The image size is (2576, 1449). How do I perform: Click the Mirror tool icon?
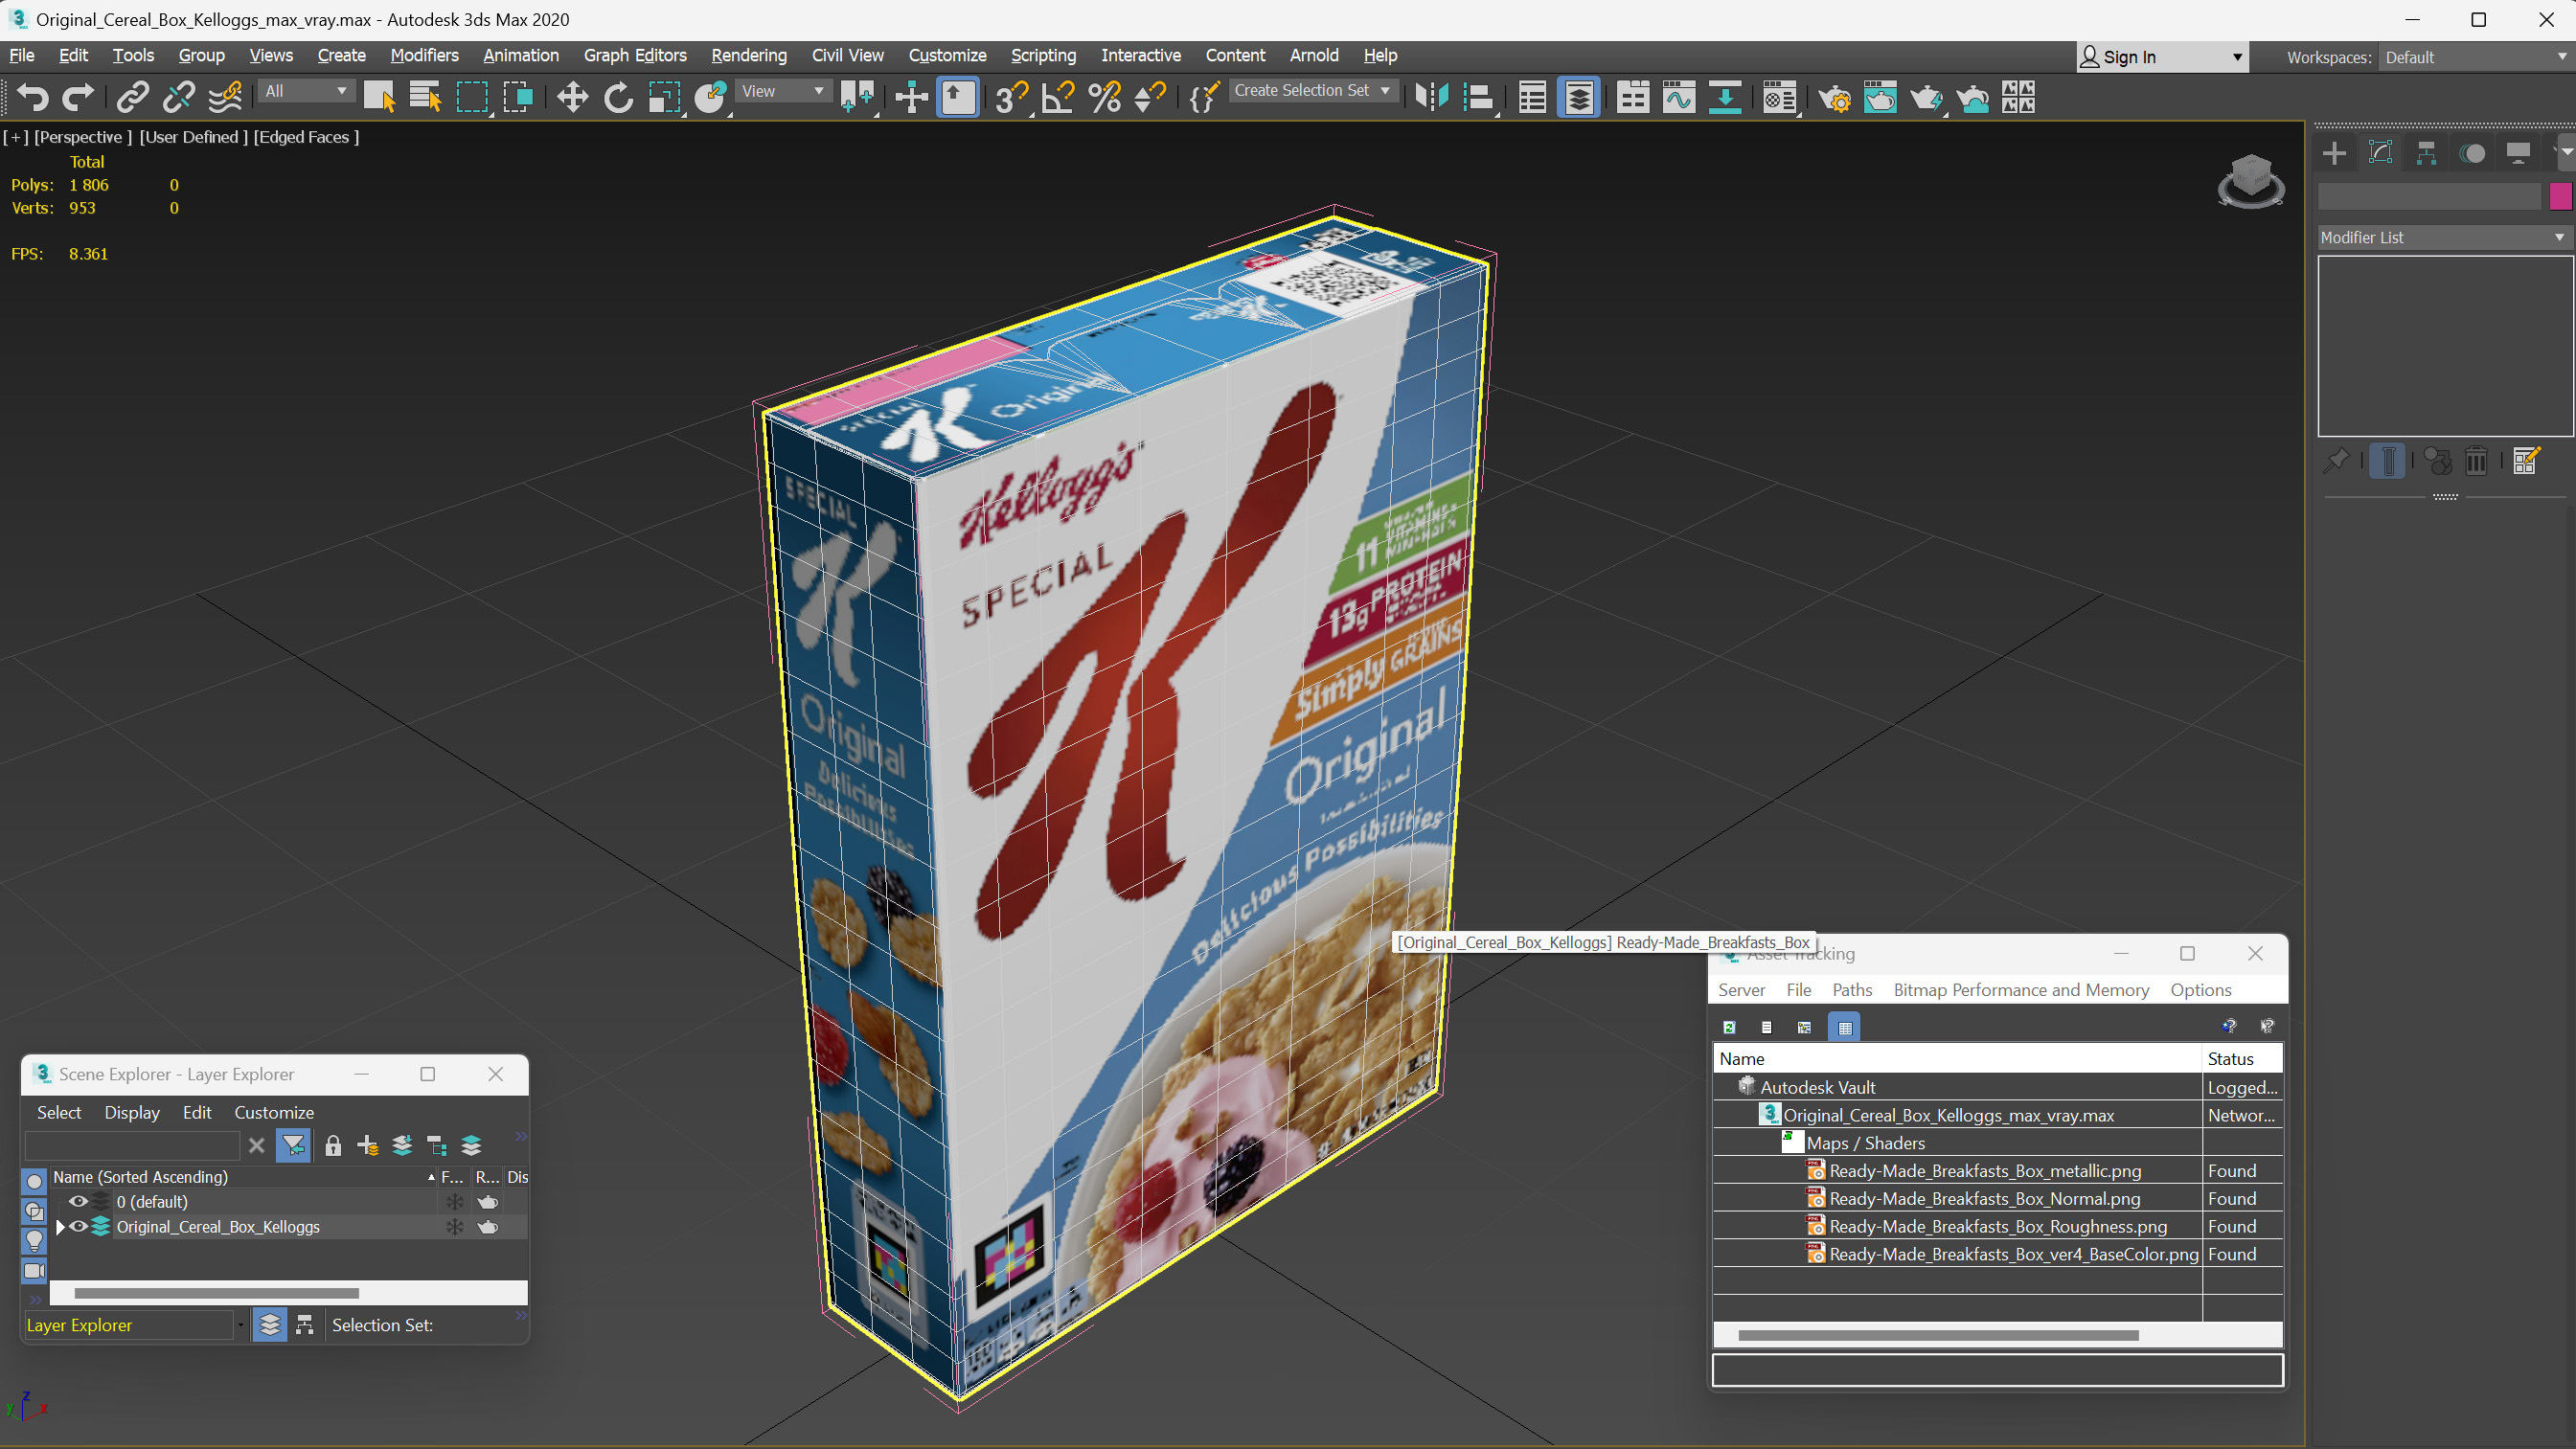[x=1432, y=97]
